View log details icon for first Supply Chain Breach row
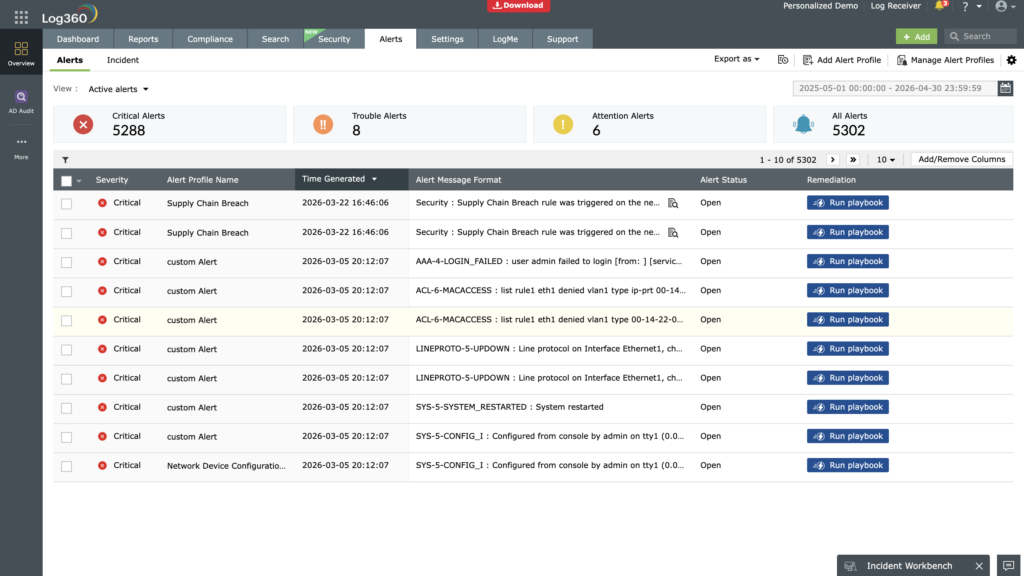Viewport: 1024px width, 576px height. [x=673, y=203]
